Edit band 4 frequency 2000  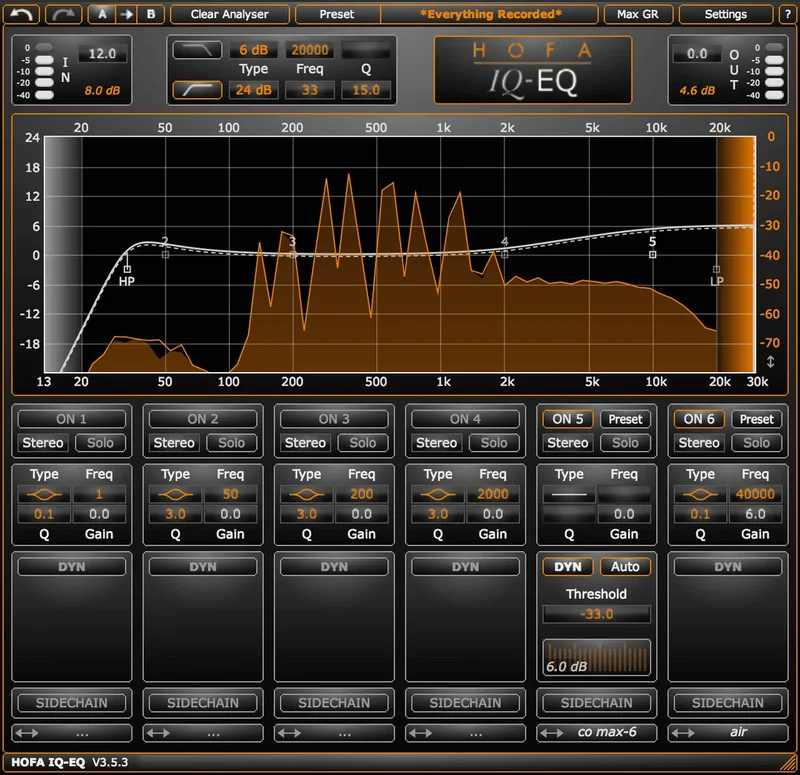[493, 494]
